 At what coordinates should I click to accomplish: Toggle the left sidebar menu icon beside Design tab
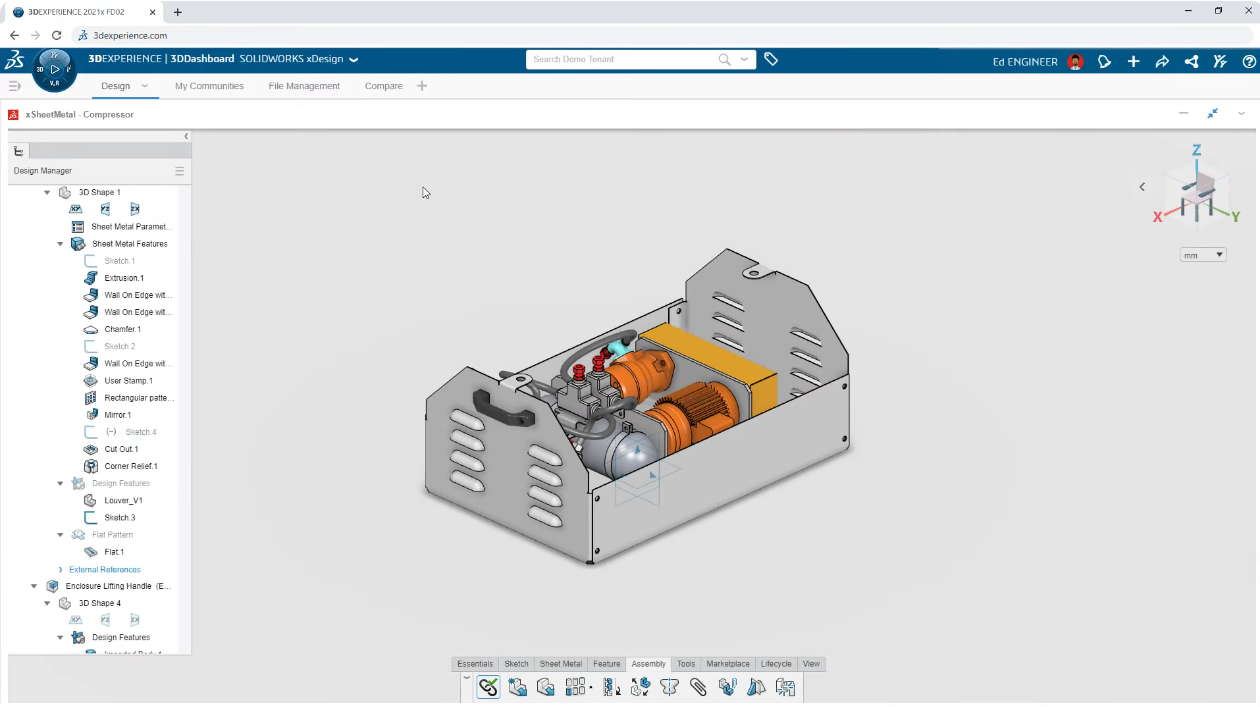15,86
